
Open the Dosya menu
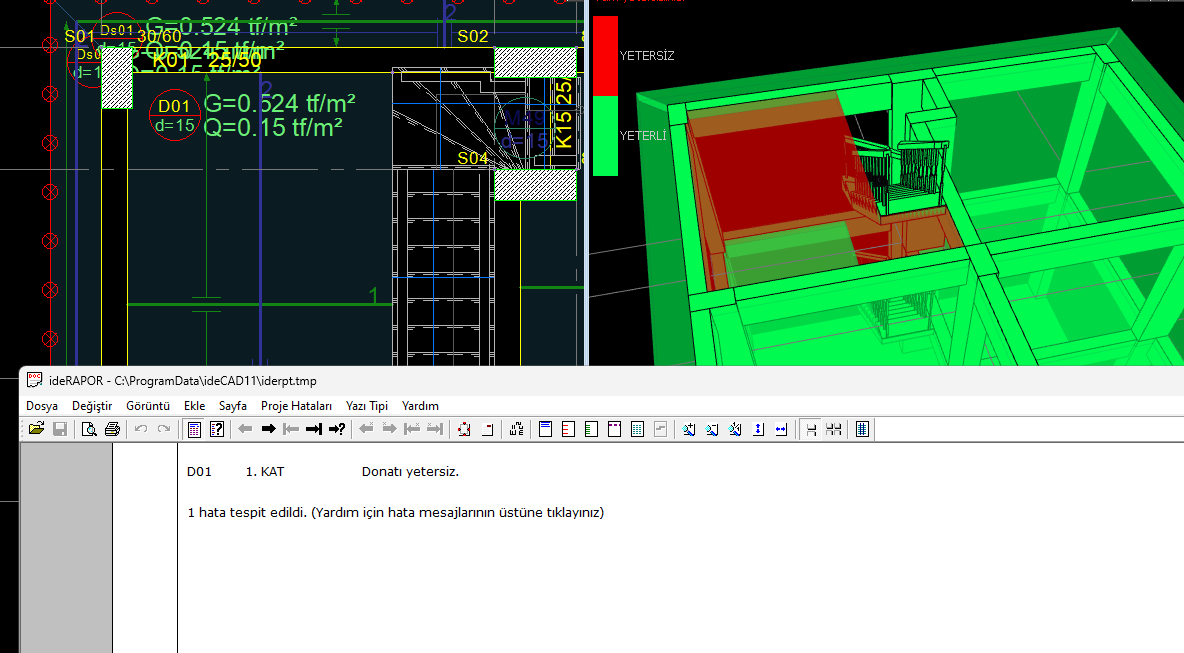click(x=42, y=406)
